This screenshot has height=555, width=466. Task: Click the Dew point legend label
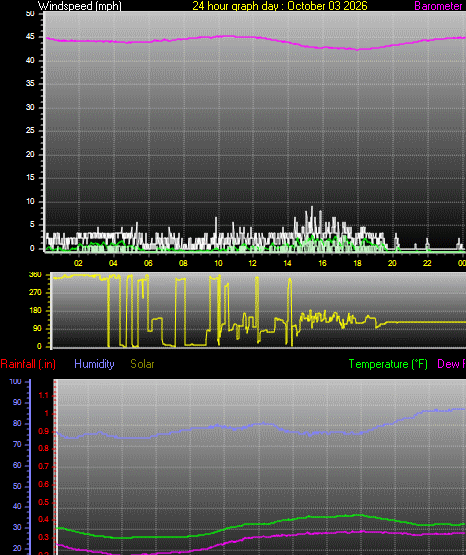tap(451, 364)
